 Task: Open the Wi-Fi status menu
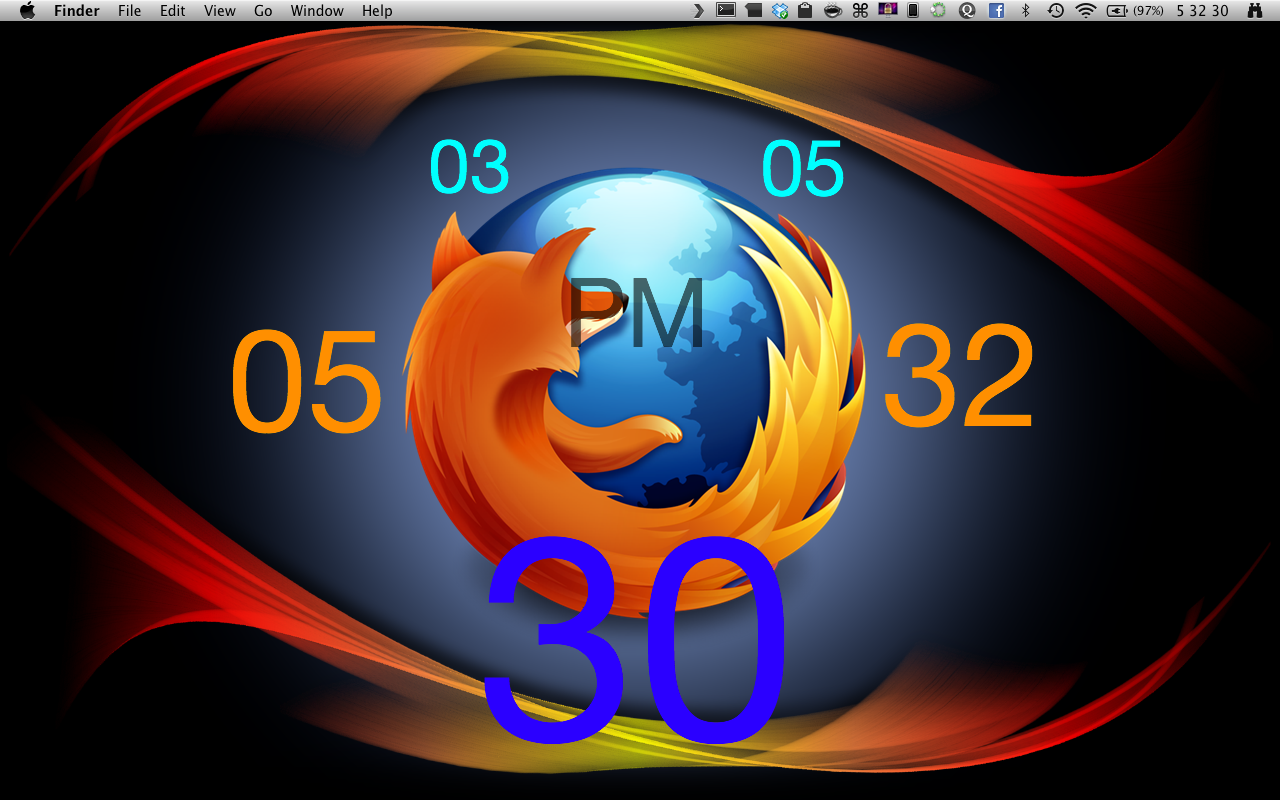pos(1086,11)
